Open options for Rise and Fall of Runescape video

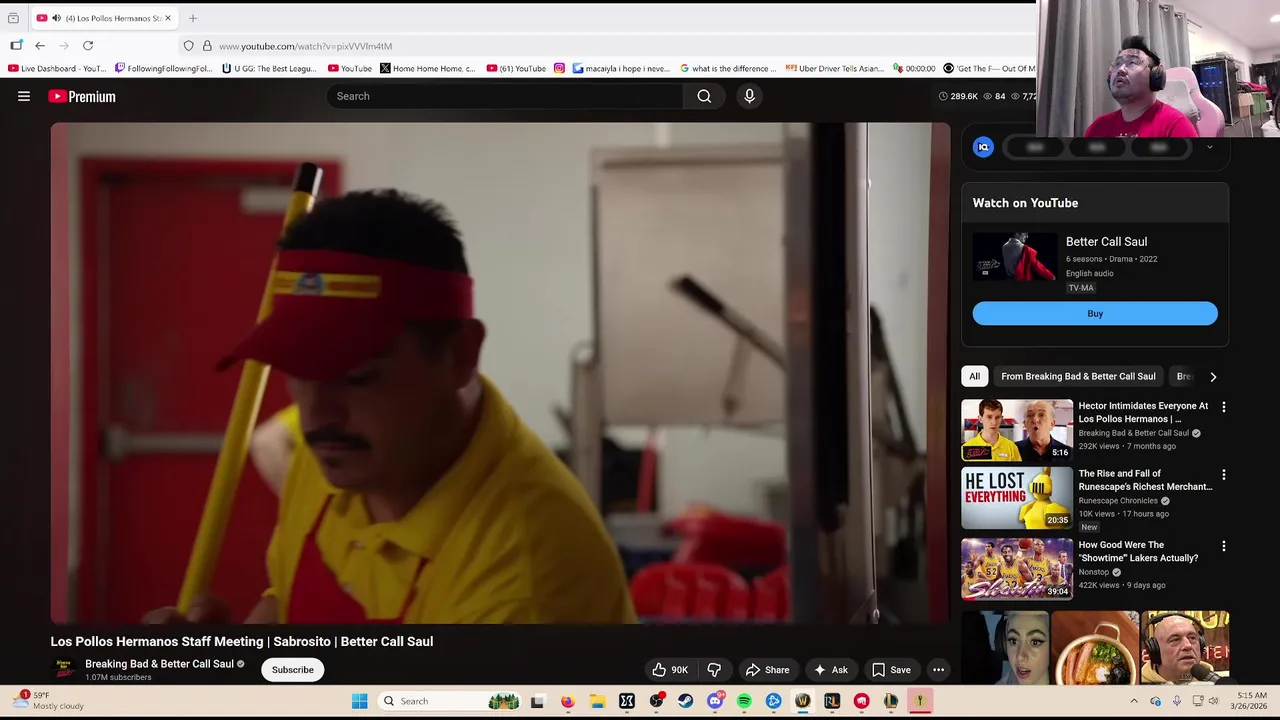[x=1223, y=475]
